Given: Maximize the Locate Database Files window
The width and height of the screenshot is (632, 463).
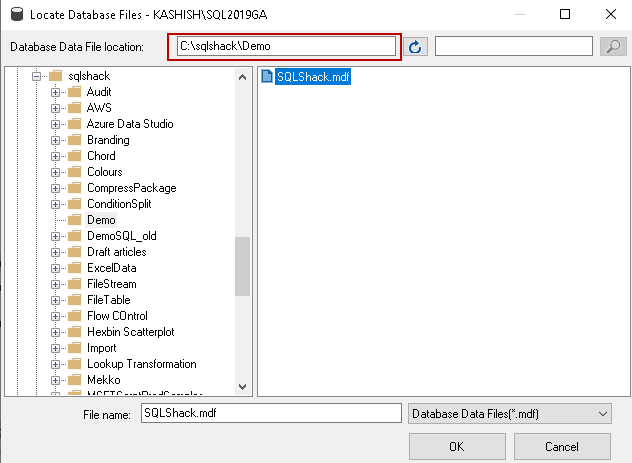Looking at the screenshot, I should click(x=565, y=15).
